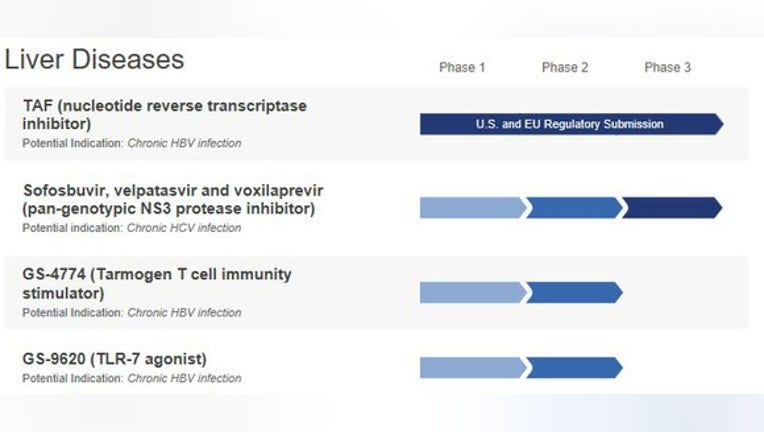Click GS-9620 Phase 2 progress arrow

(x=574, y=368)
